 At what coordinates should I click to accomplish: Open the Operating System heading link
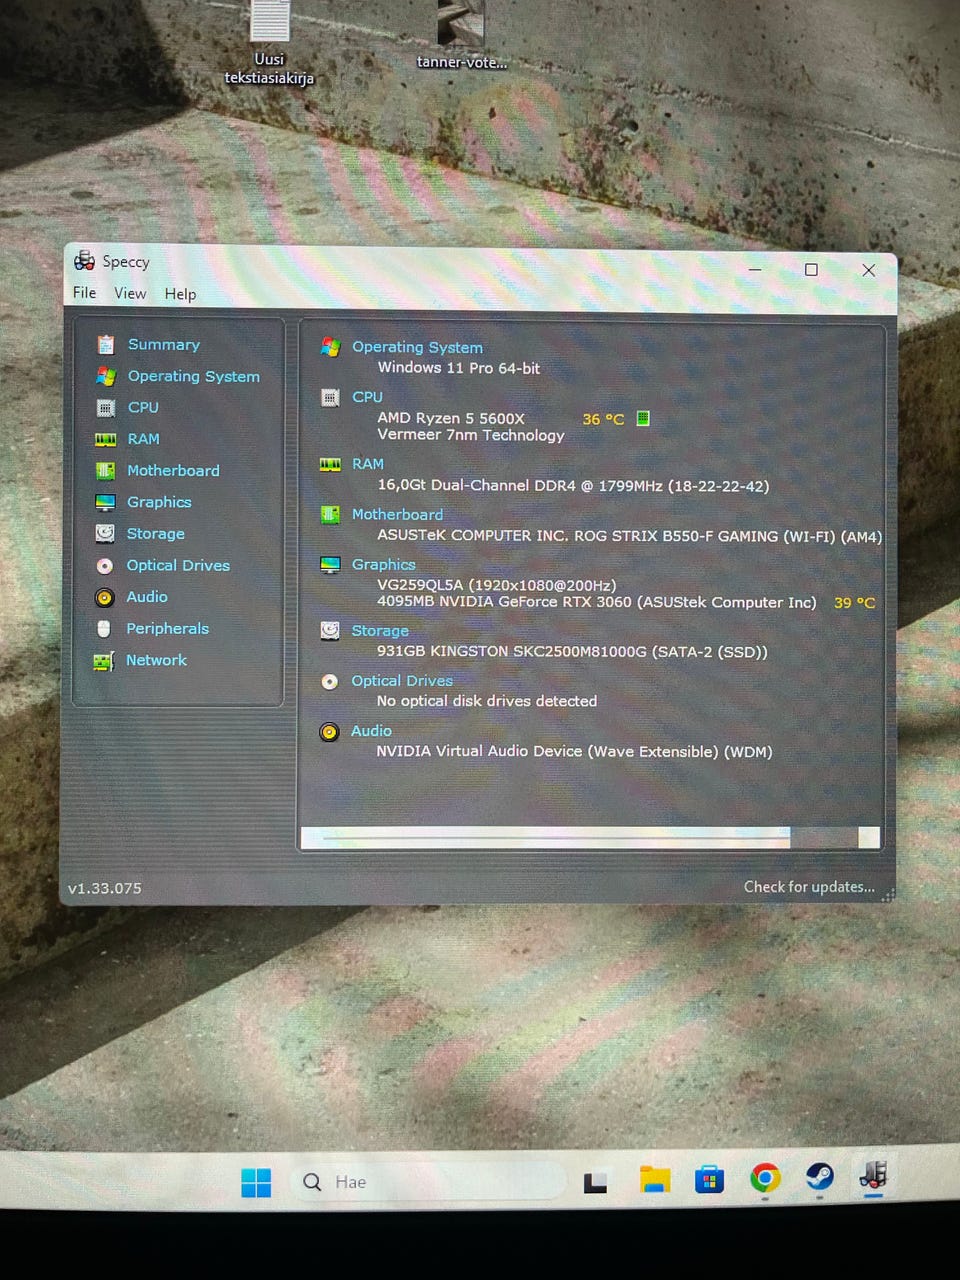pos(417,347)
